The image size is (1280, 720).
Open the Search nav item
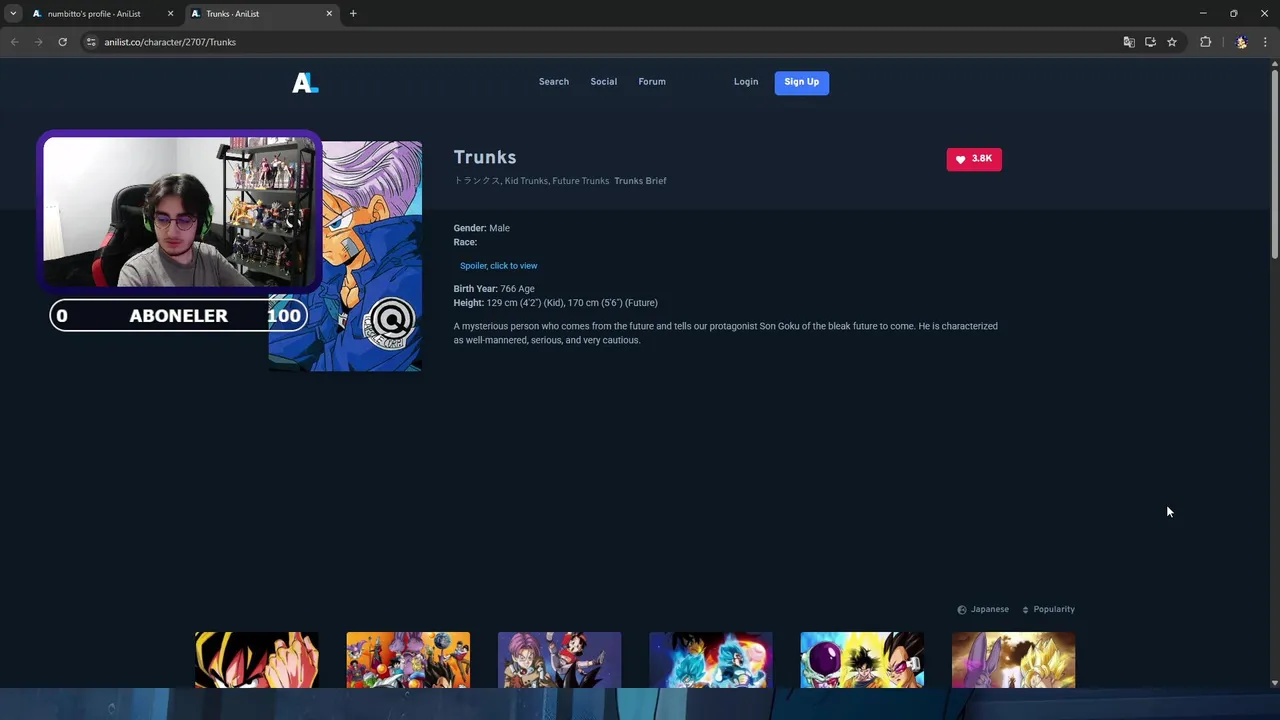554,82
